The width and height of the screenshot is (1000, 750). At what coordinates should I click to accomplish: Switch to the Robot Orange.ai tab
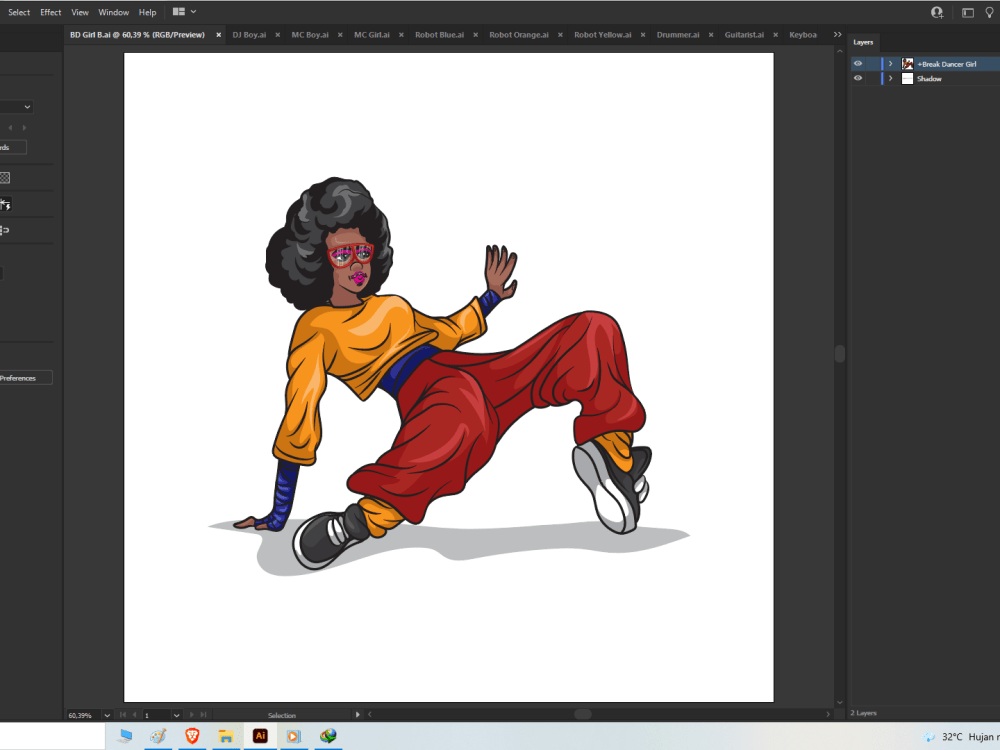pos(518,35)
